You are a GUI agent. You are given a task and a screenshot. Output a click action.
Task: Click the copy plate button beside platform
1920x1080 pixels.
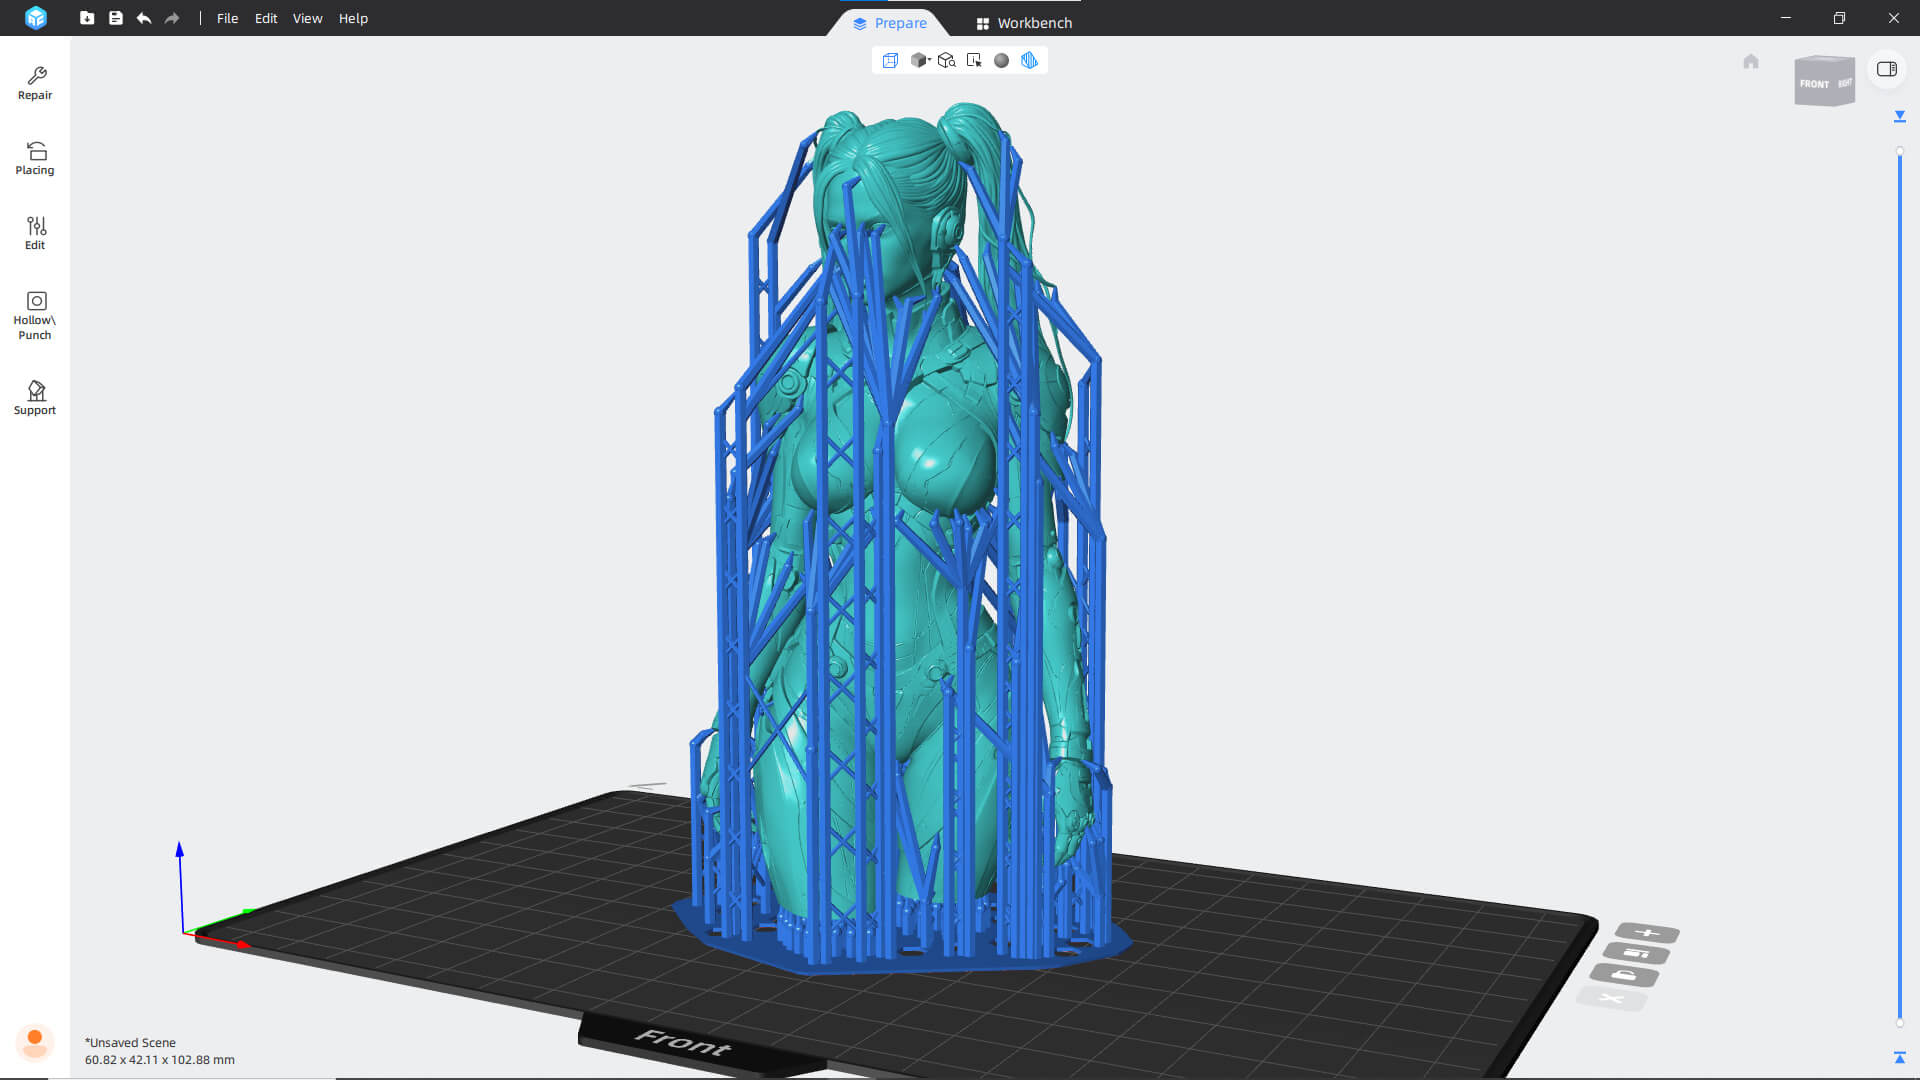(1636, 953)
